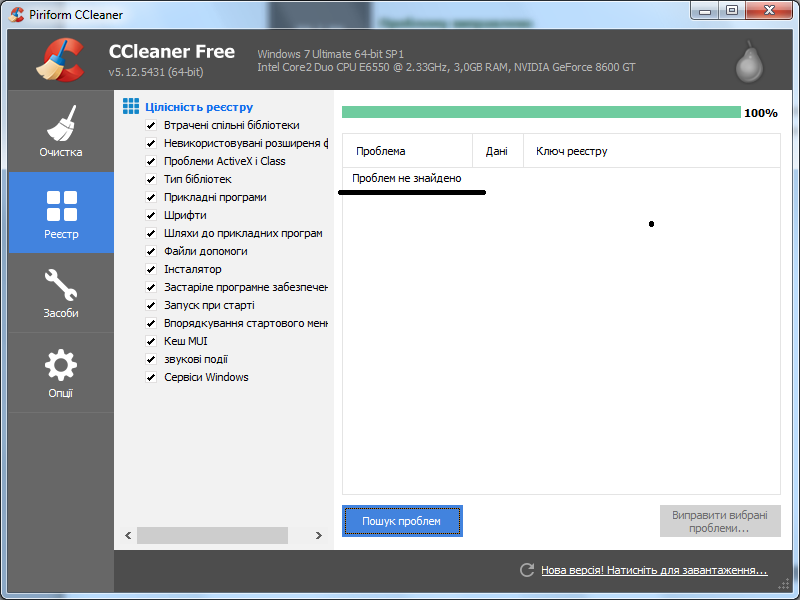Click the Intel Core2 Duo hardware info line
The image size is (800, 600).
click(x=446, y=67)
